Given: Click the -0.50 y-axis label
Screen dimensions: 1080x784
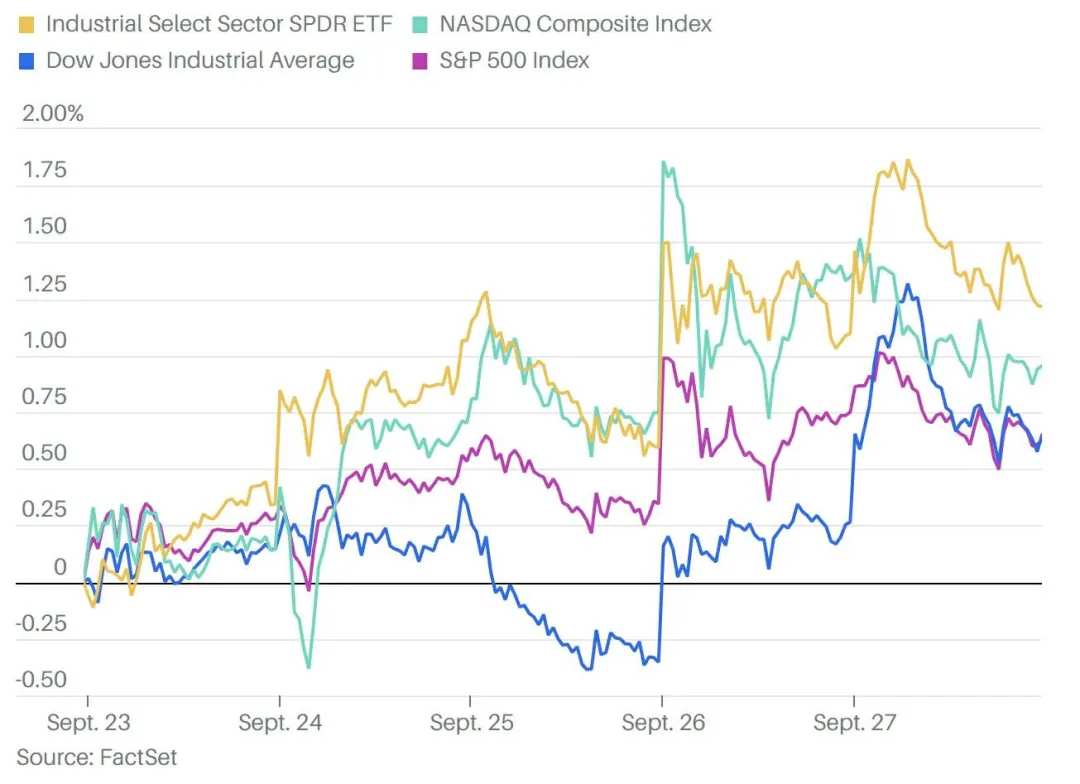Looking at the screenshot, I should 41,679.
